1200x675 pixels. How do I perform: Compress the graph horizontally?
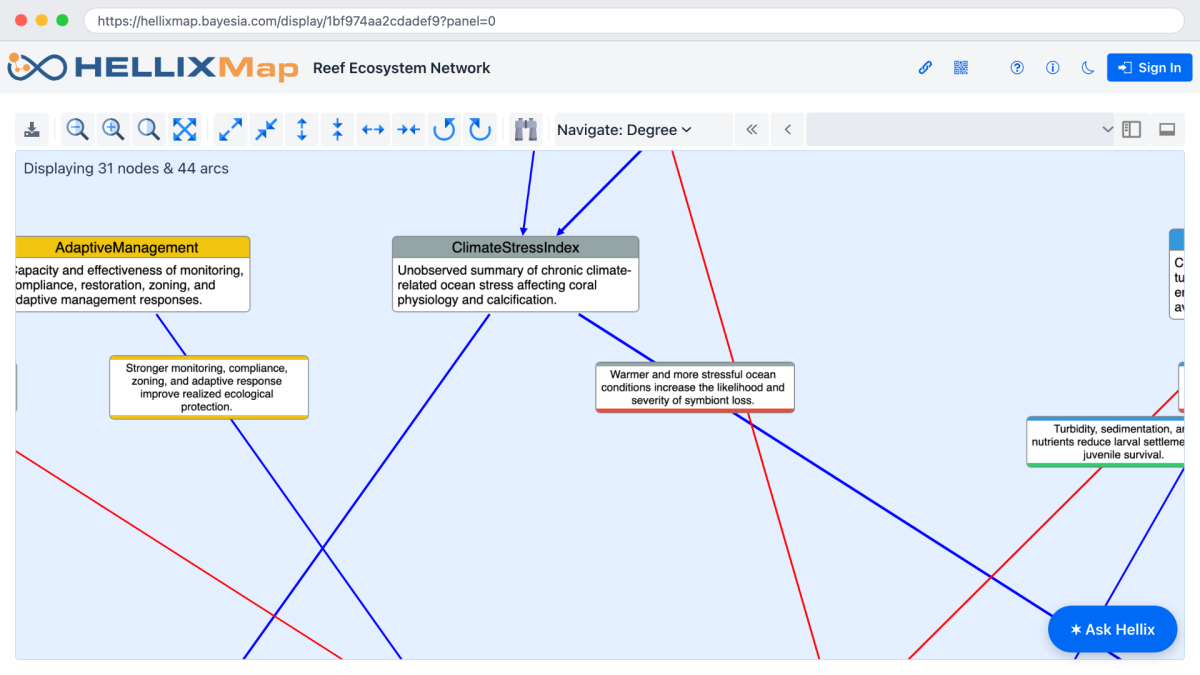409,129
